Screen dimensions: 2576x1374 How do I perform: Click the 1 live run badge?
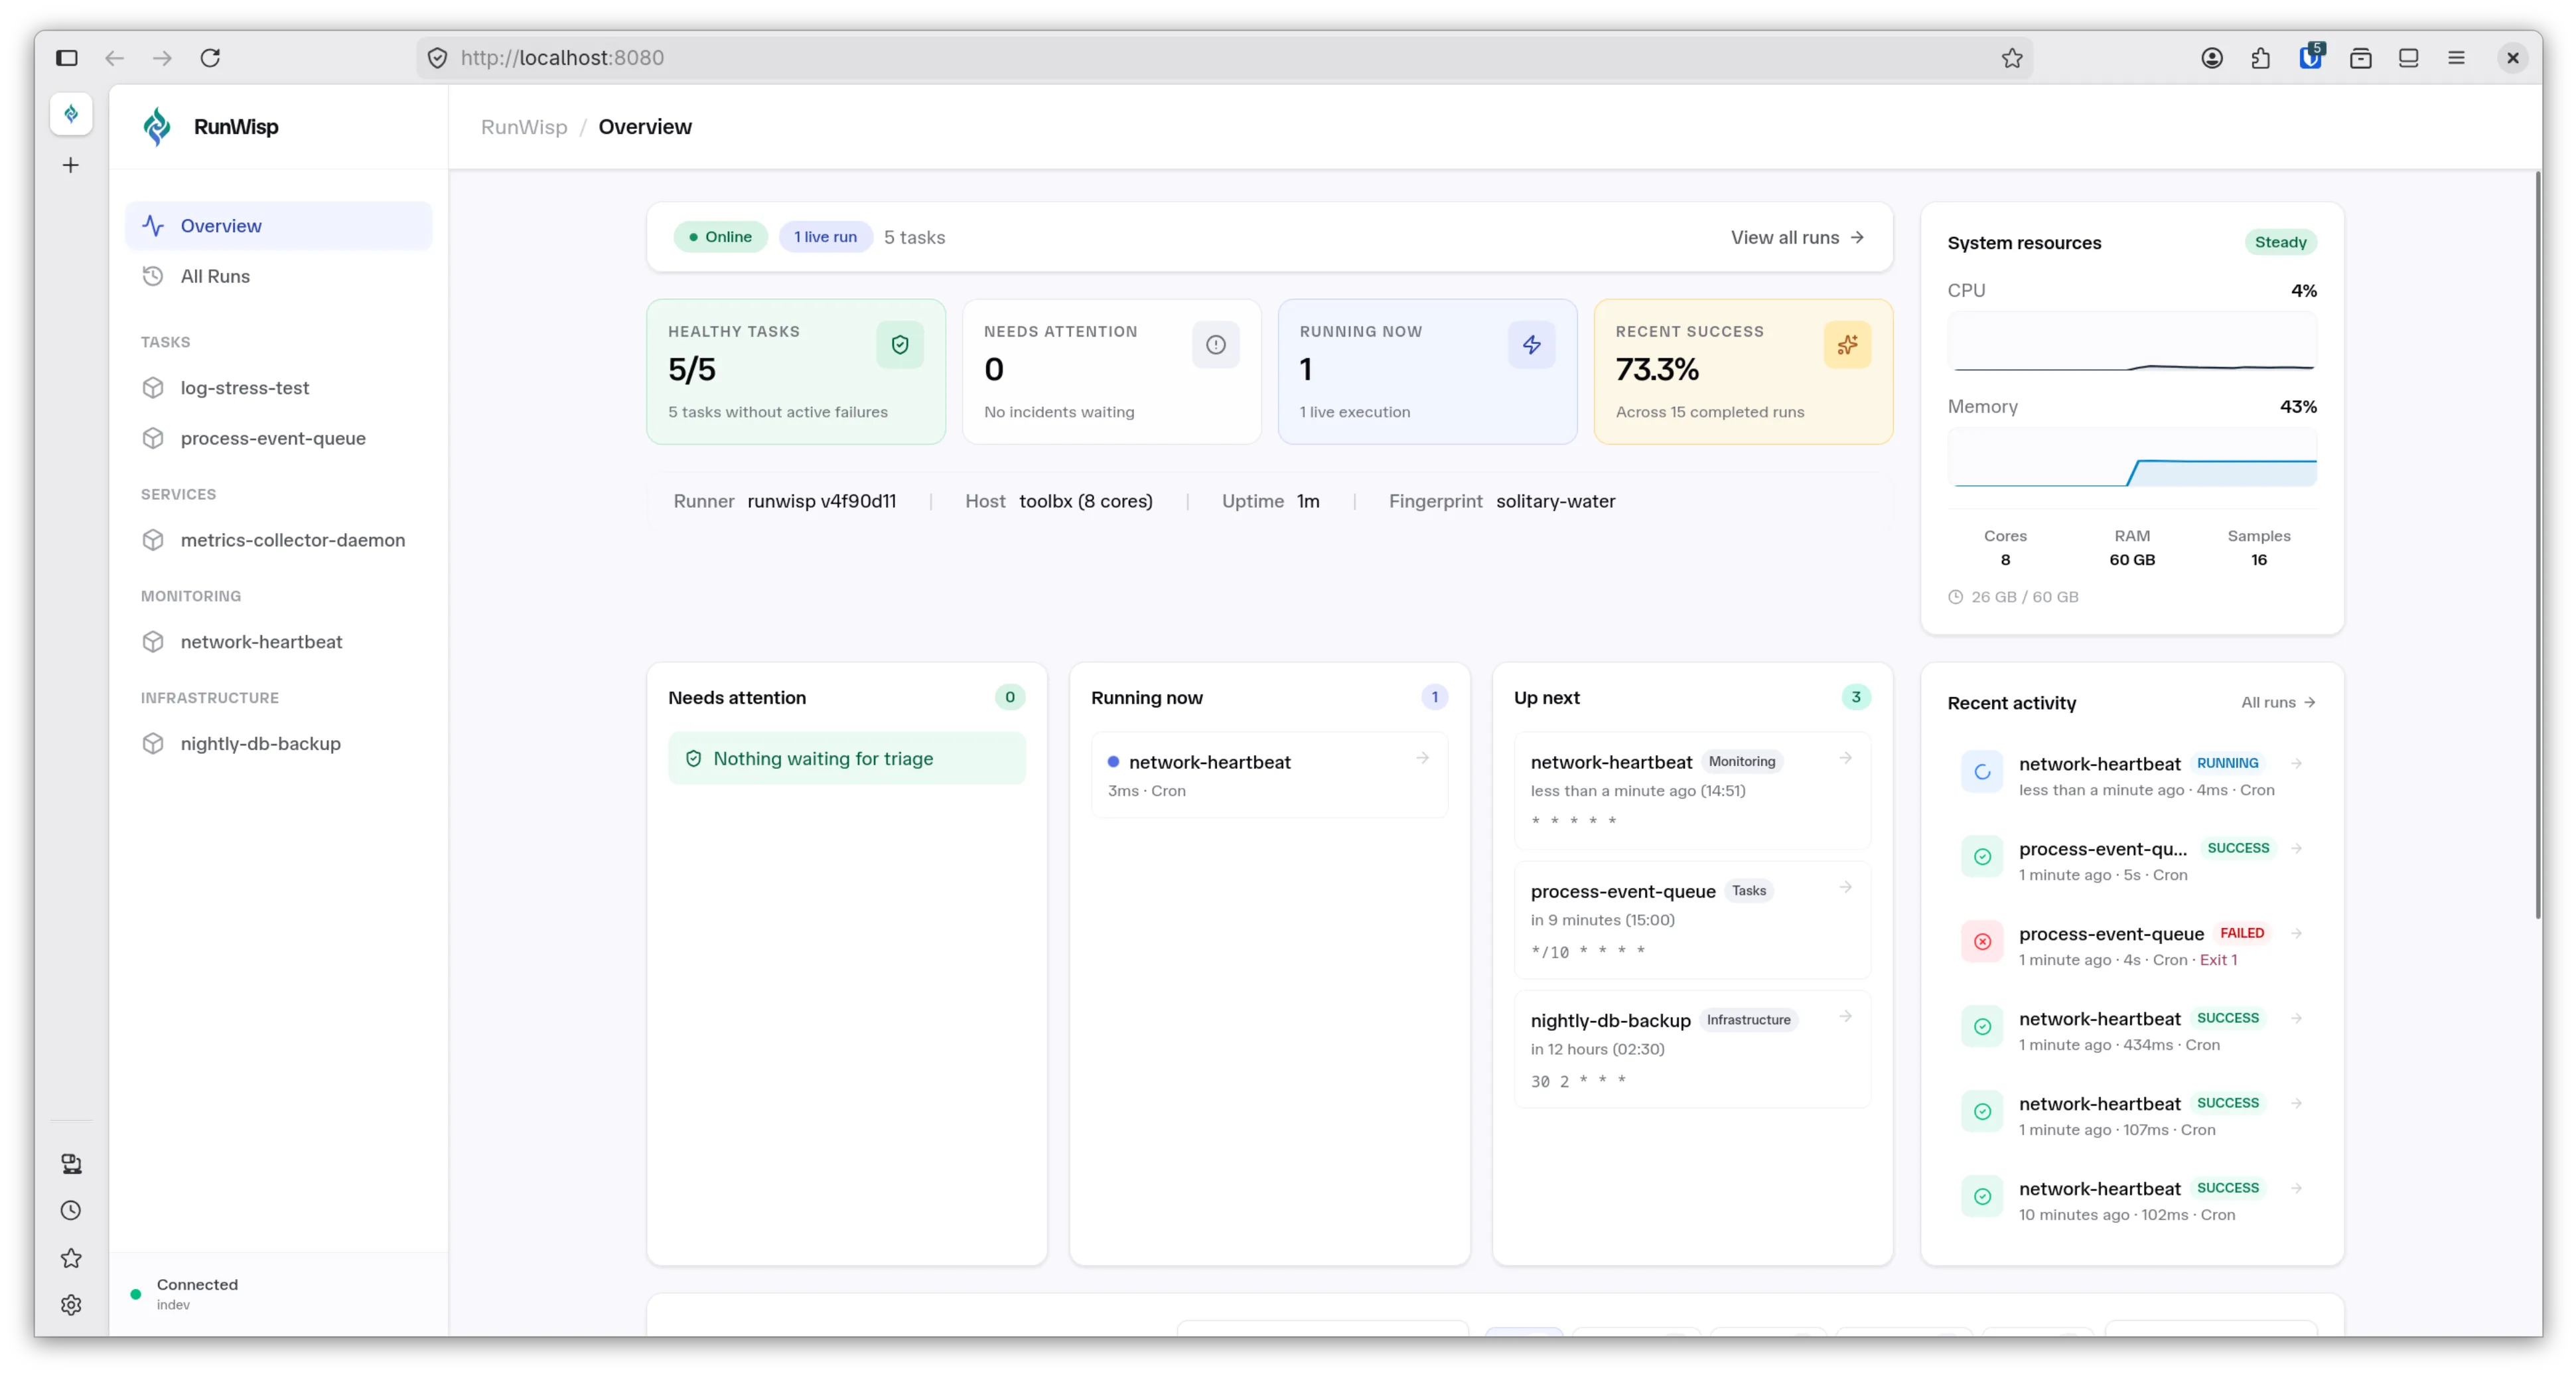[x=825, y=237]
